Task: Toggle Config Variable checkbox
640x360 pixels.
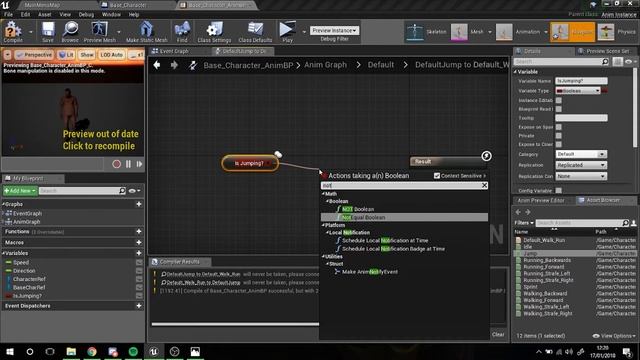Action: [x=558, y=191]
